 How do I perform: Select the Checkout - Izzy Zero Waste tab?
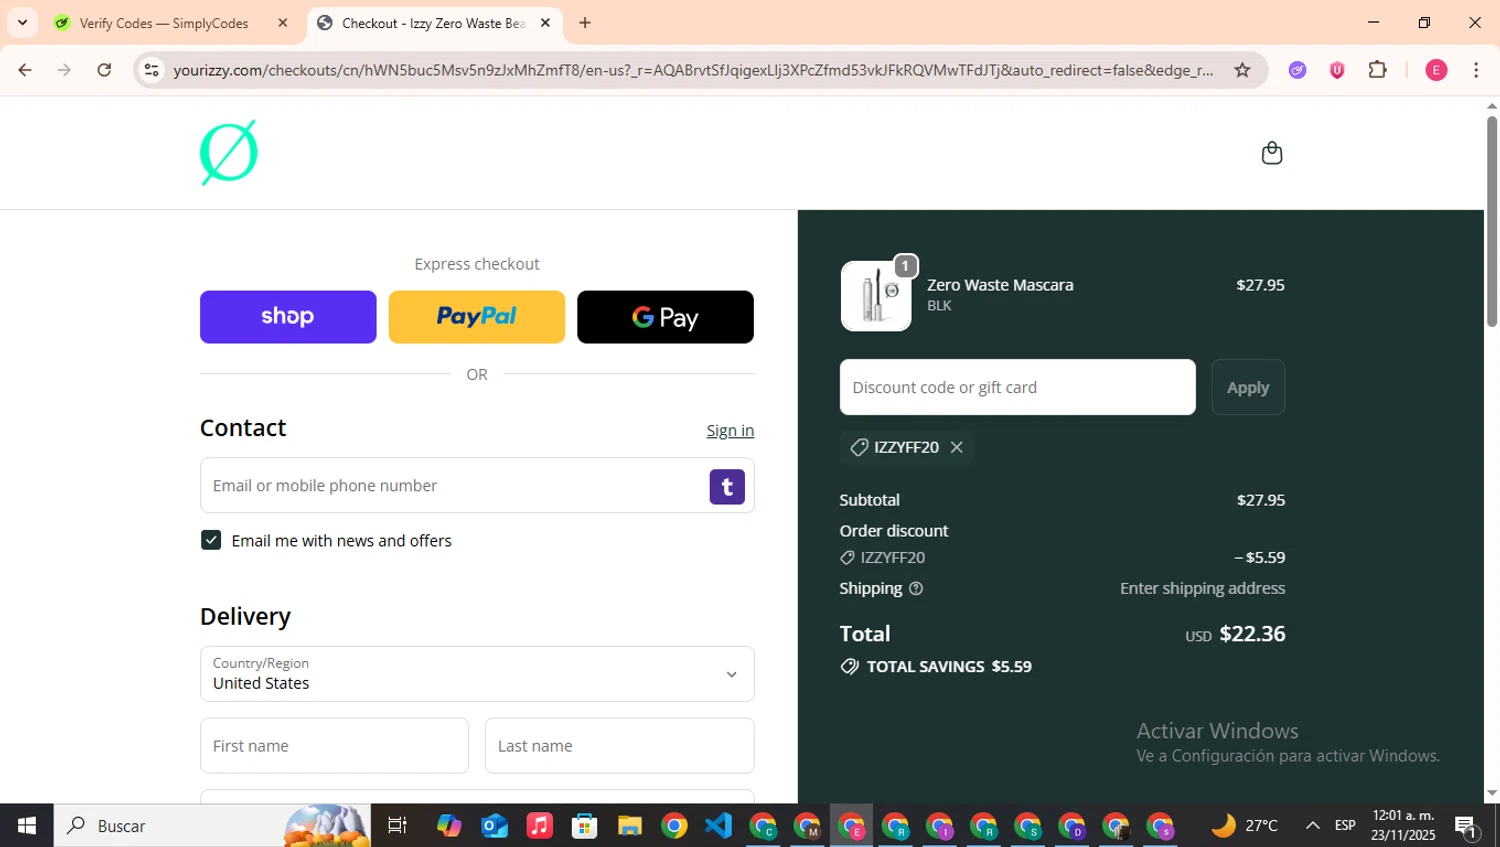pos(433,23)
